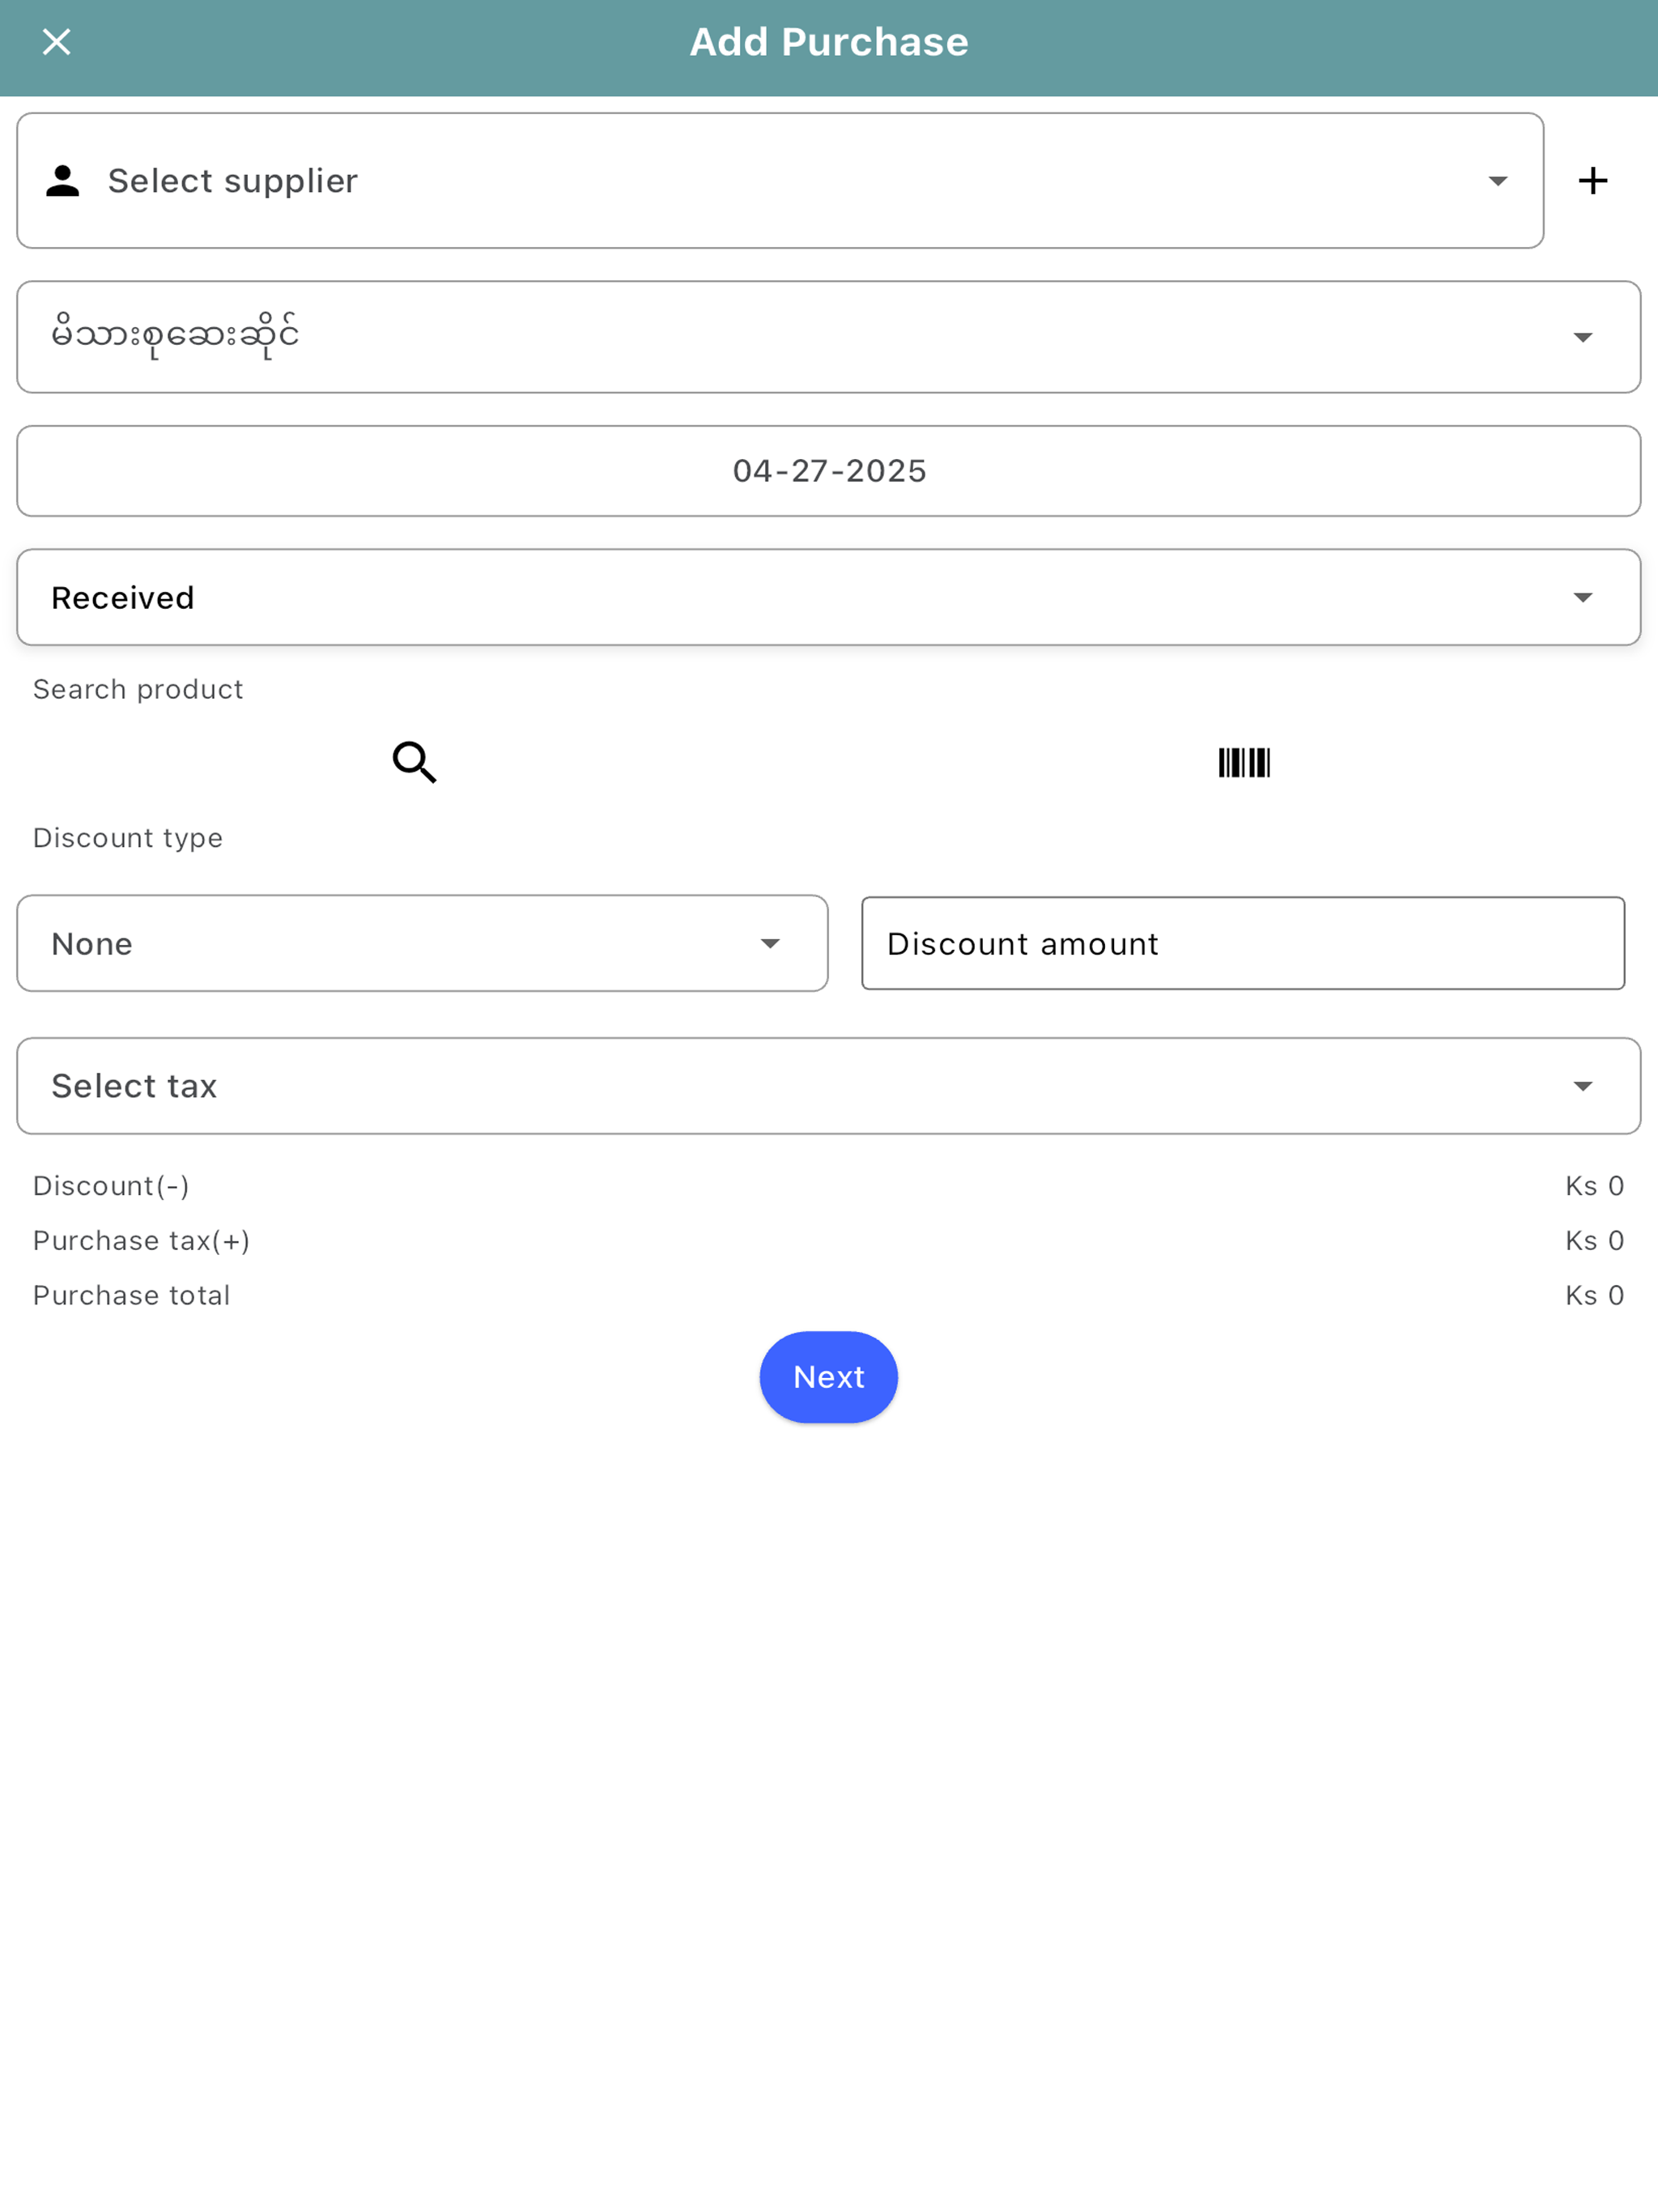Open the None discount type dropdown
Image resolution: width=1658 pixels, height=2212 pixels.
[x=422, y=943]
